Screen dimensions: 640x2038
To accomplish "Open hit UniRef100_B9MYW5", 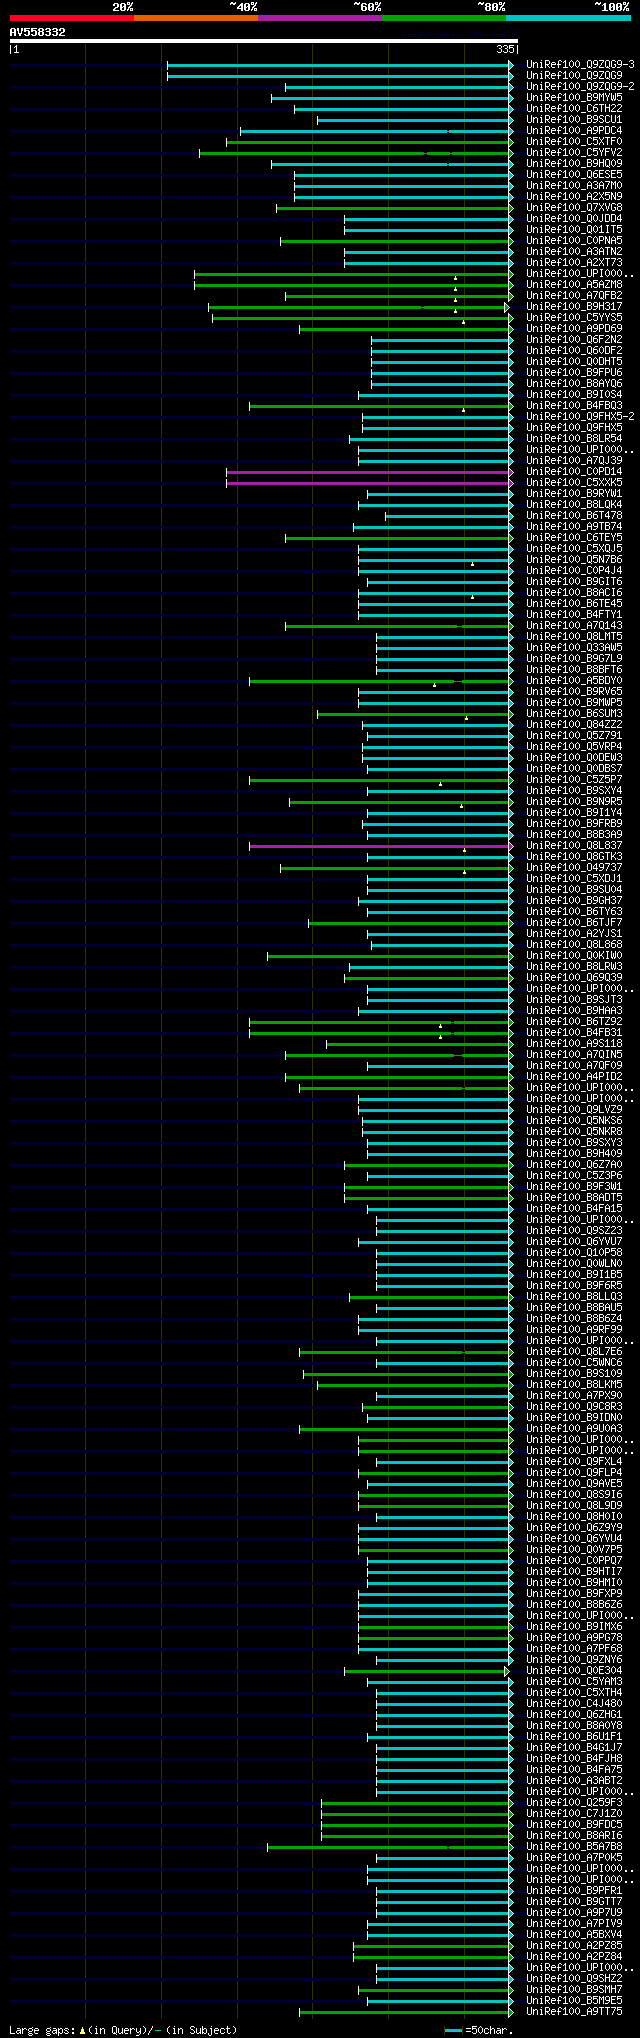I will (x=575, y=97).
